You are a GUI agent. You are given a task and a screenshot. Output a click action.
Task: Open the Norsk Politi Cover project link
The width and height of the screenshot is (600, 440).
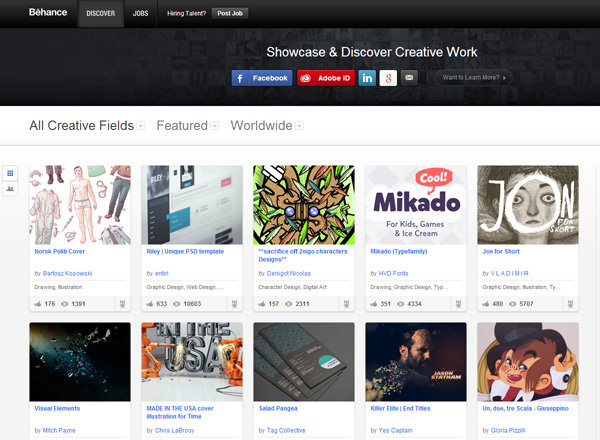60,251
